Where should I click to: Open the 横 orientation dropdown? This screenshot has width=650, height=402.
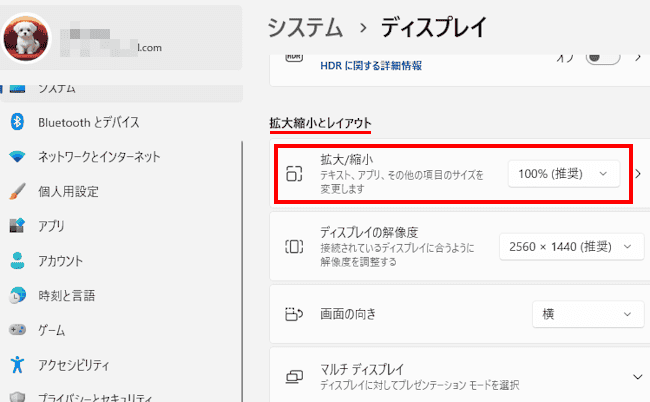[x=588, y=314]
